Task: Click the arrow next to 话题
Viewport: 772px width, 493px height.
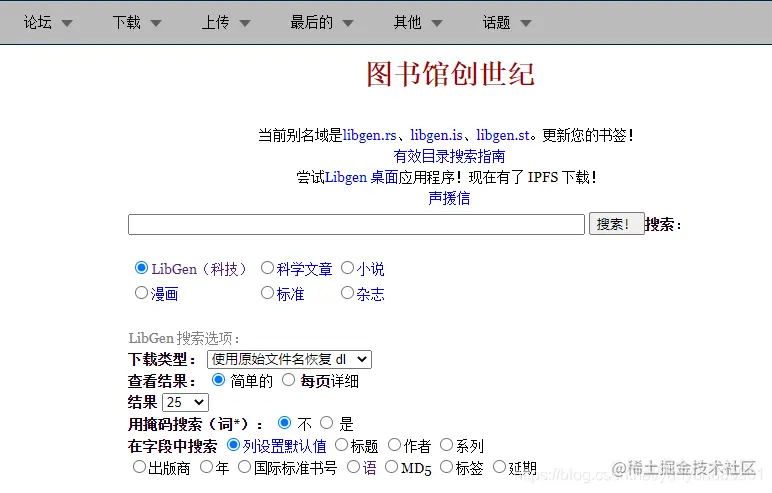Action: pos(526,23)
